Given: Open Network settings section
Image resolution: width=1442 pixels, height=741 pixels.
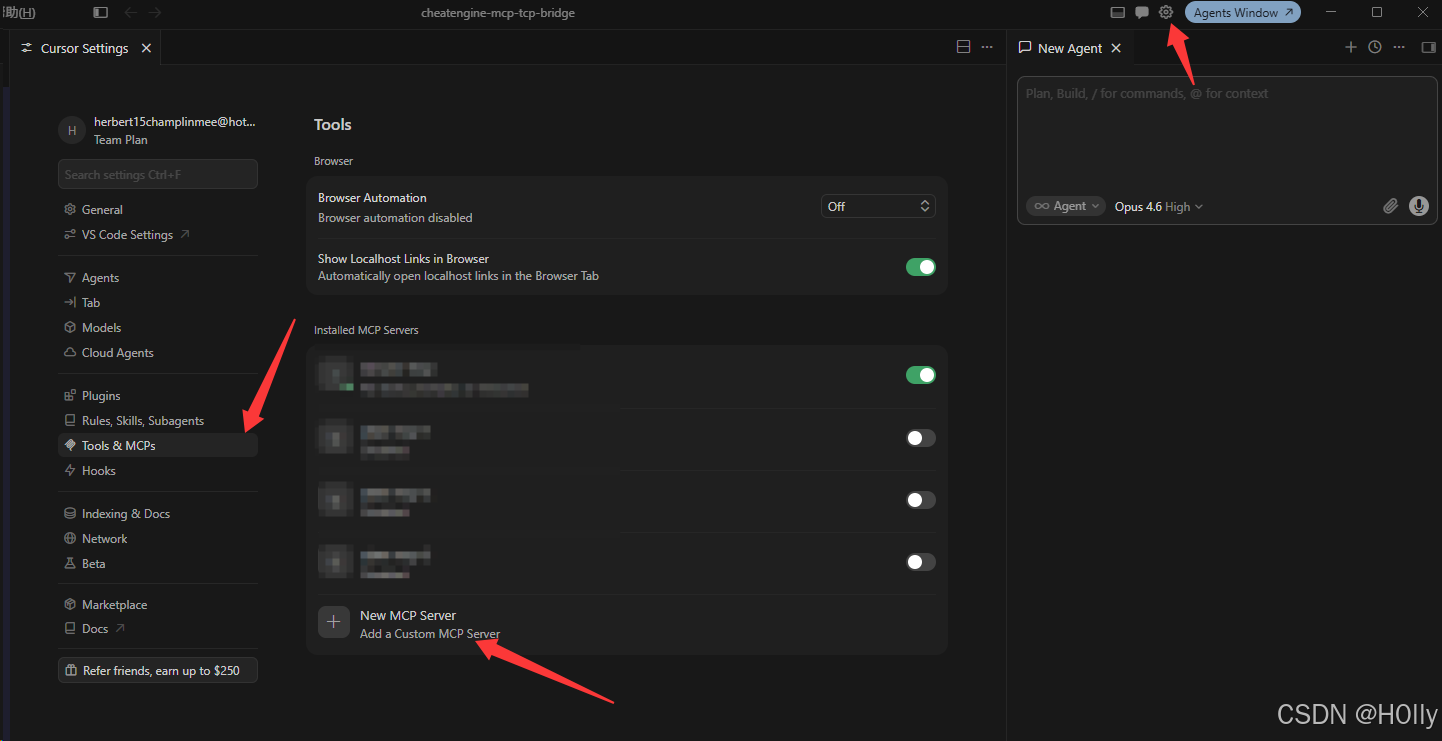Looking at the screenshot, I should (x=158, y=539).
